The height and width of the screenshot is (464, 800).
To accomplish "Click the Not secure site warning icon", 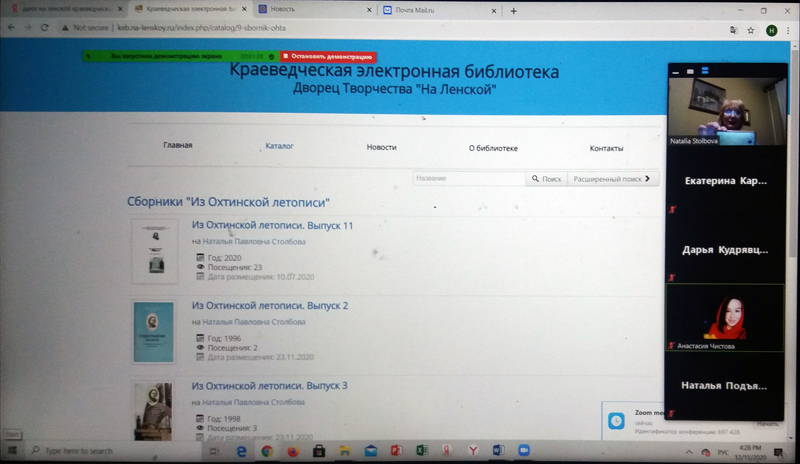I will click(65, 28).
